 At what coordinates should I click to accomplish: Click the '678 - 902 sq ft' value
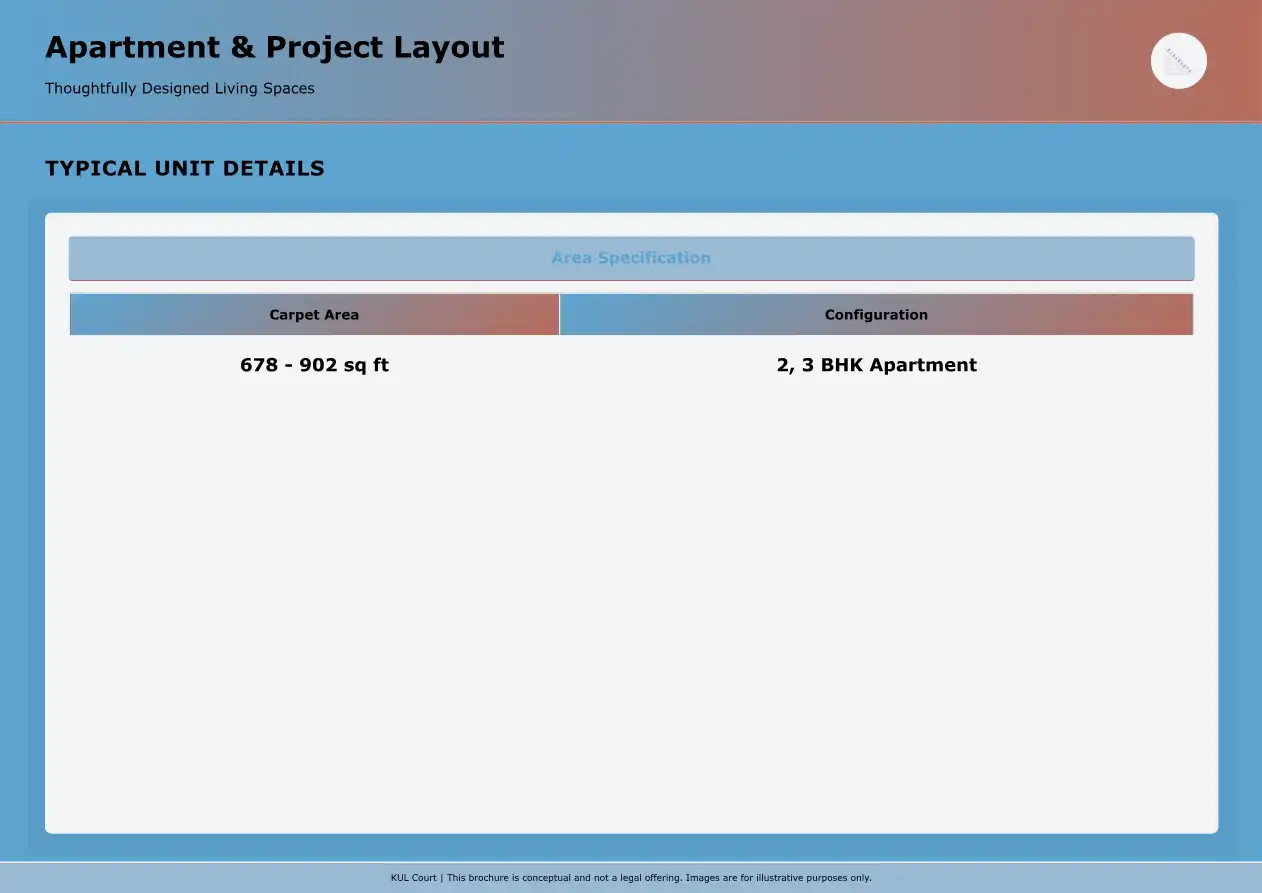click(x=314, y=365)
